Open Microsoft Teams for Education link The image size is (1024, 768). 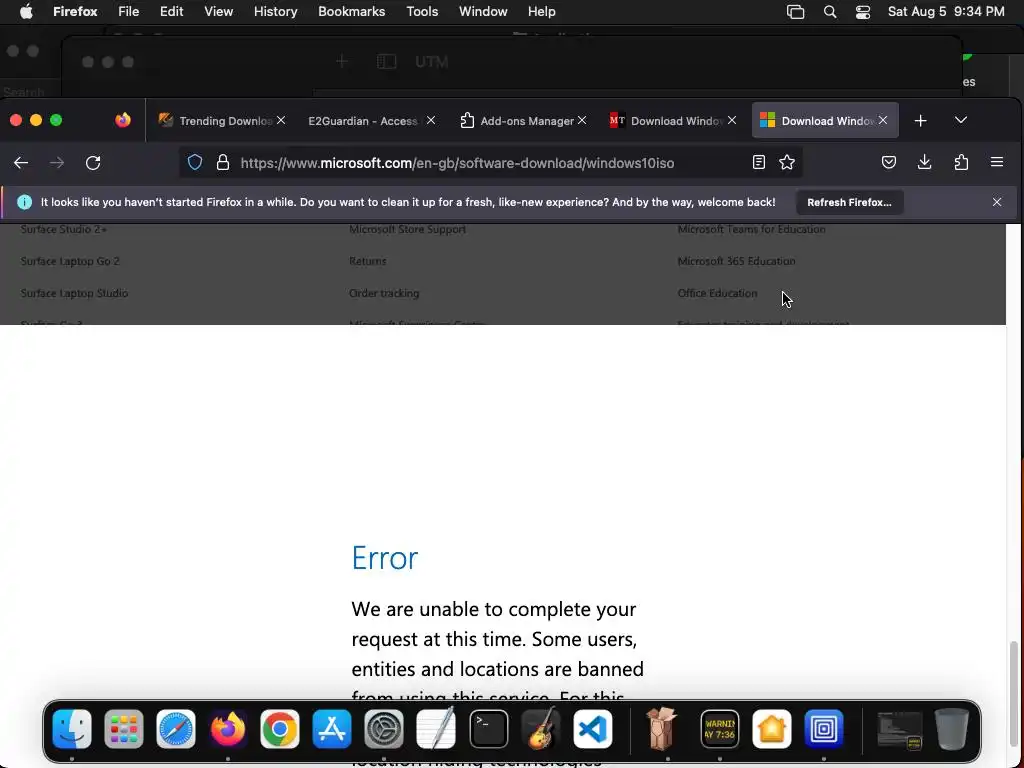pyautogui.click(x=752, y=229)
